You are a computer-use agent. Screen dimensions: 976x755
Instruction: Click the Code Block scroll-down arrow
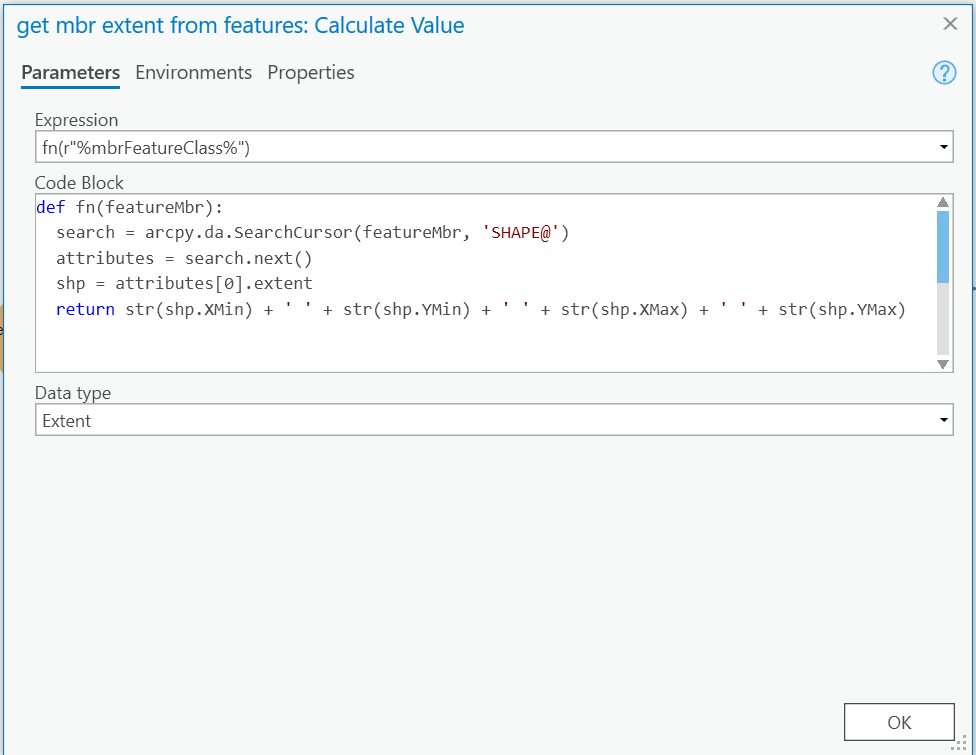tap(943, 364)
